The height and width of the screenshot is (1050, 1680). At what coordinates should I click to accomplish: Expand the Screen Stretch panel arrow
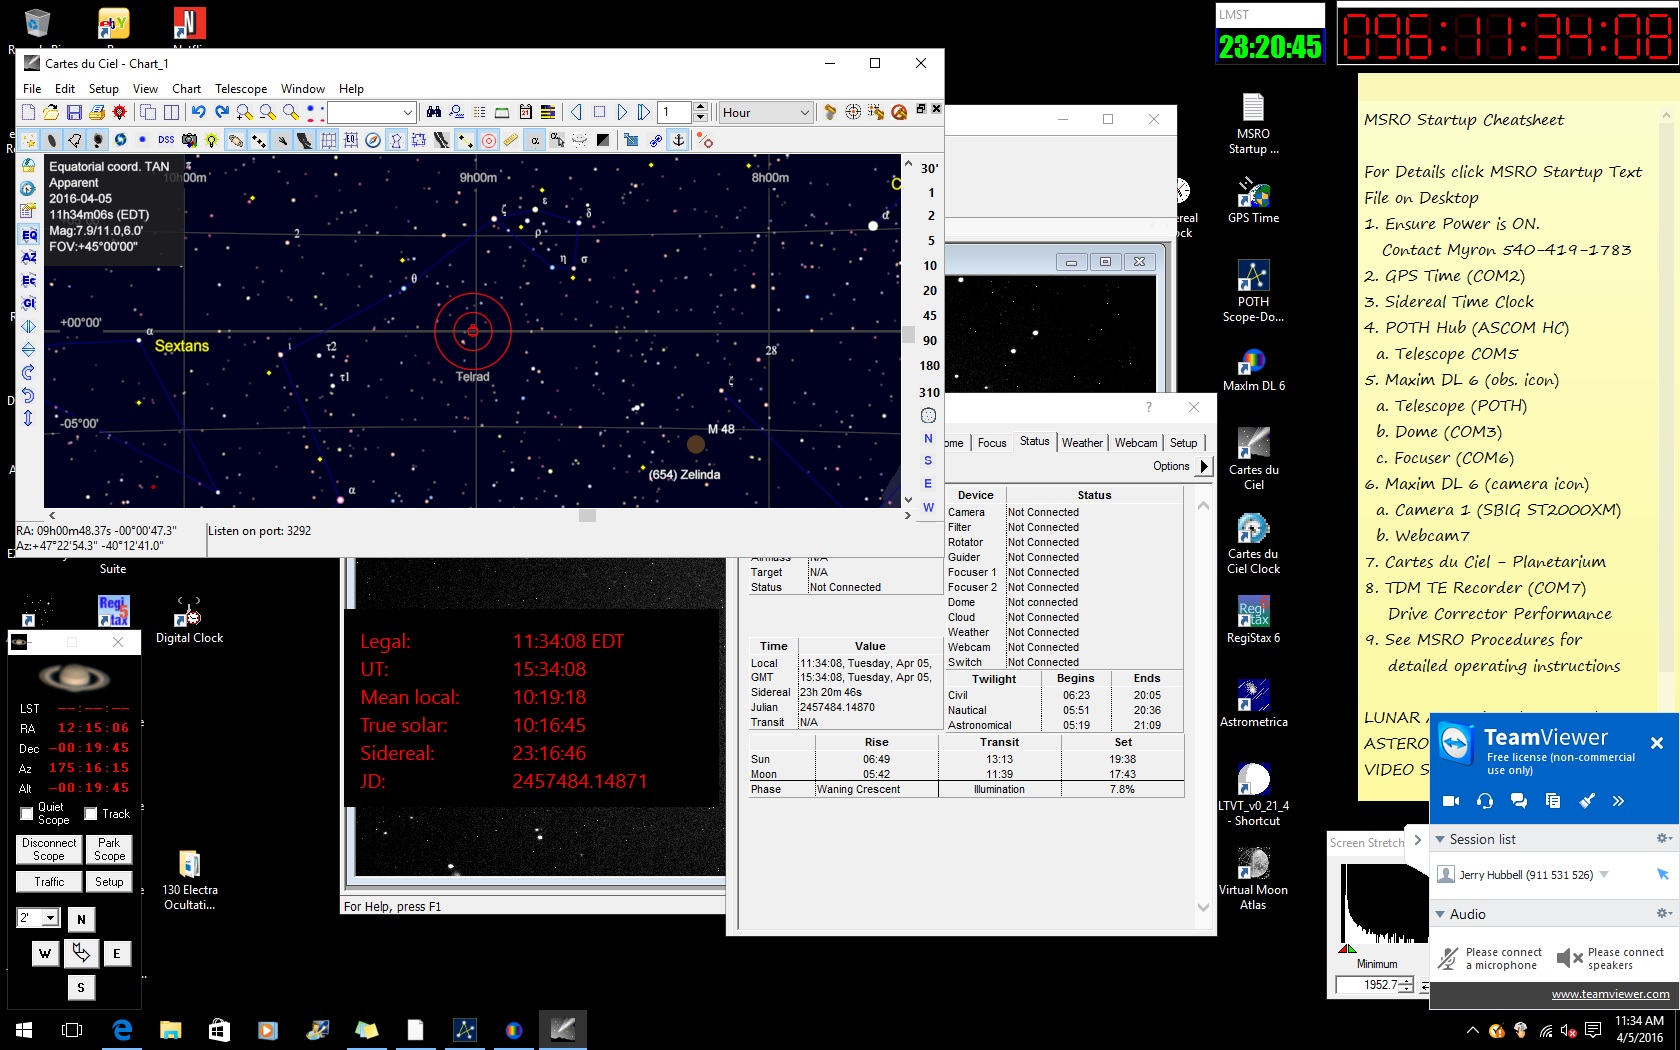[x=1417, y=840]
